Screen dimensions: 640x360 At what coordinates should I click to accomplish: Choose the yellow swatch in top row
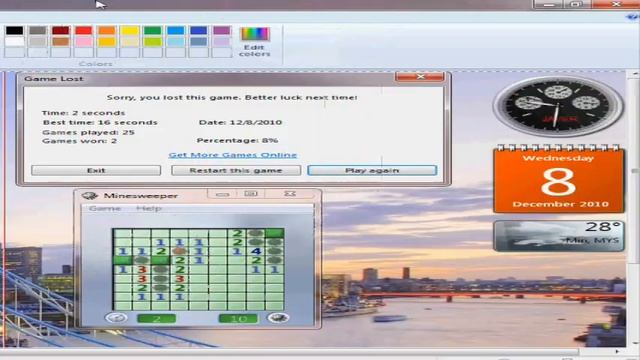point(129,31)
